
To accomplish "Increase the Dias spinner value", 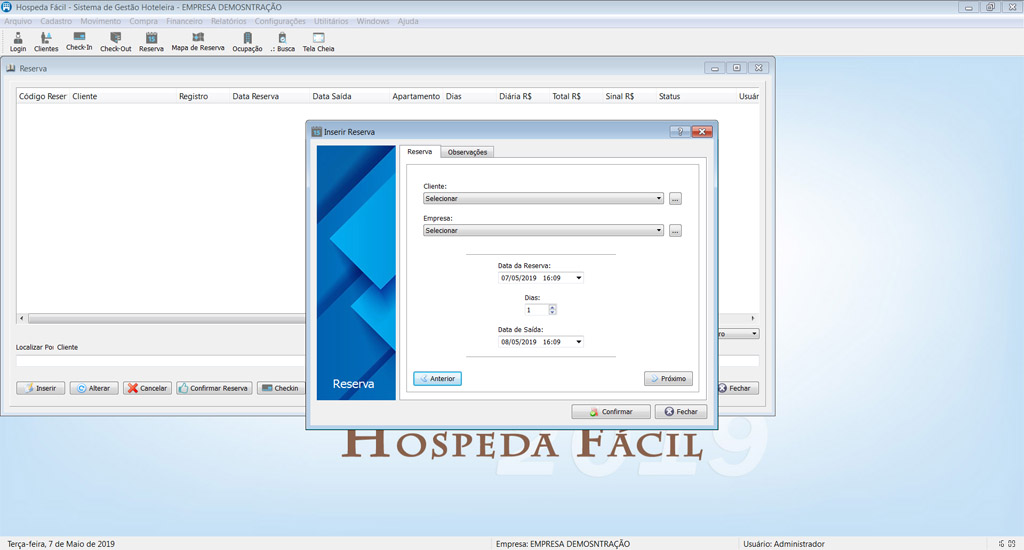I will pyautogui.click(x=552, y=308).
